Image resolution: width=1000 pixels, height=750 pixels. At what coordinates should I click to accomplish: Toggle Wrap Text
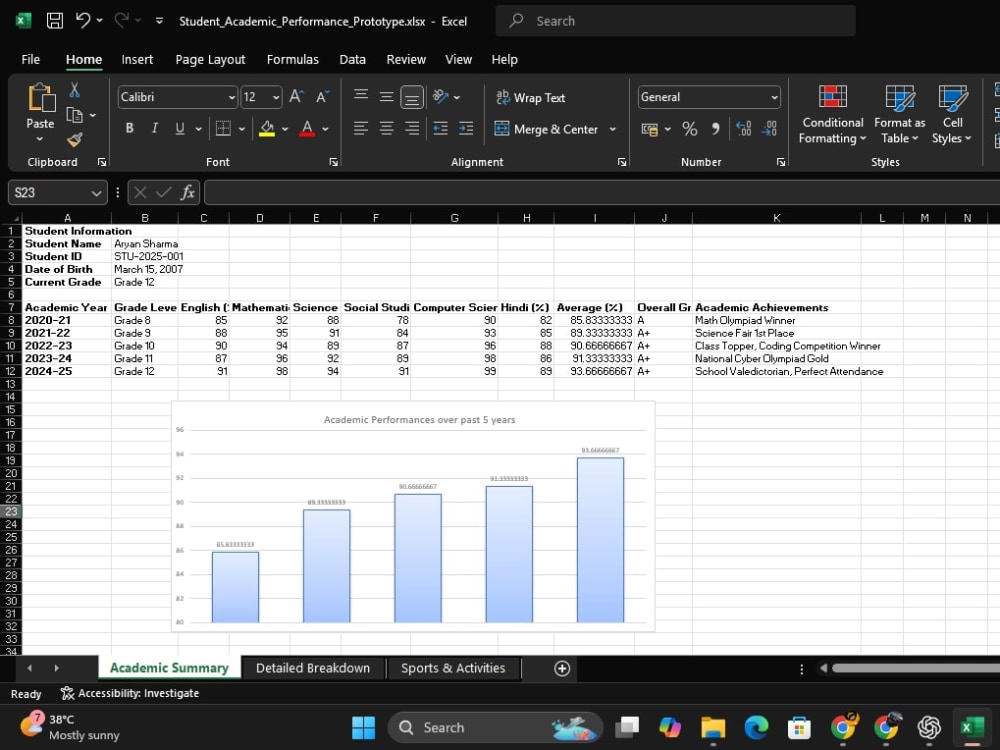pyautogui.click(x=531, y=98)
